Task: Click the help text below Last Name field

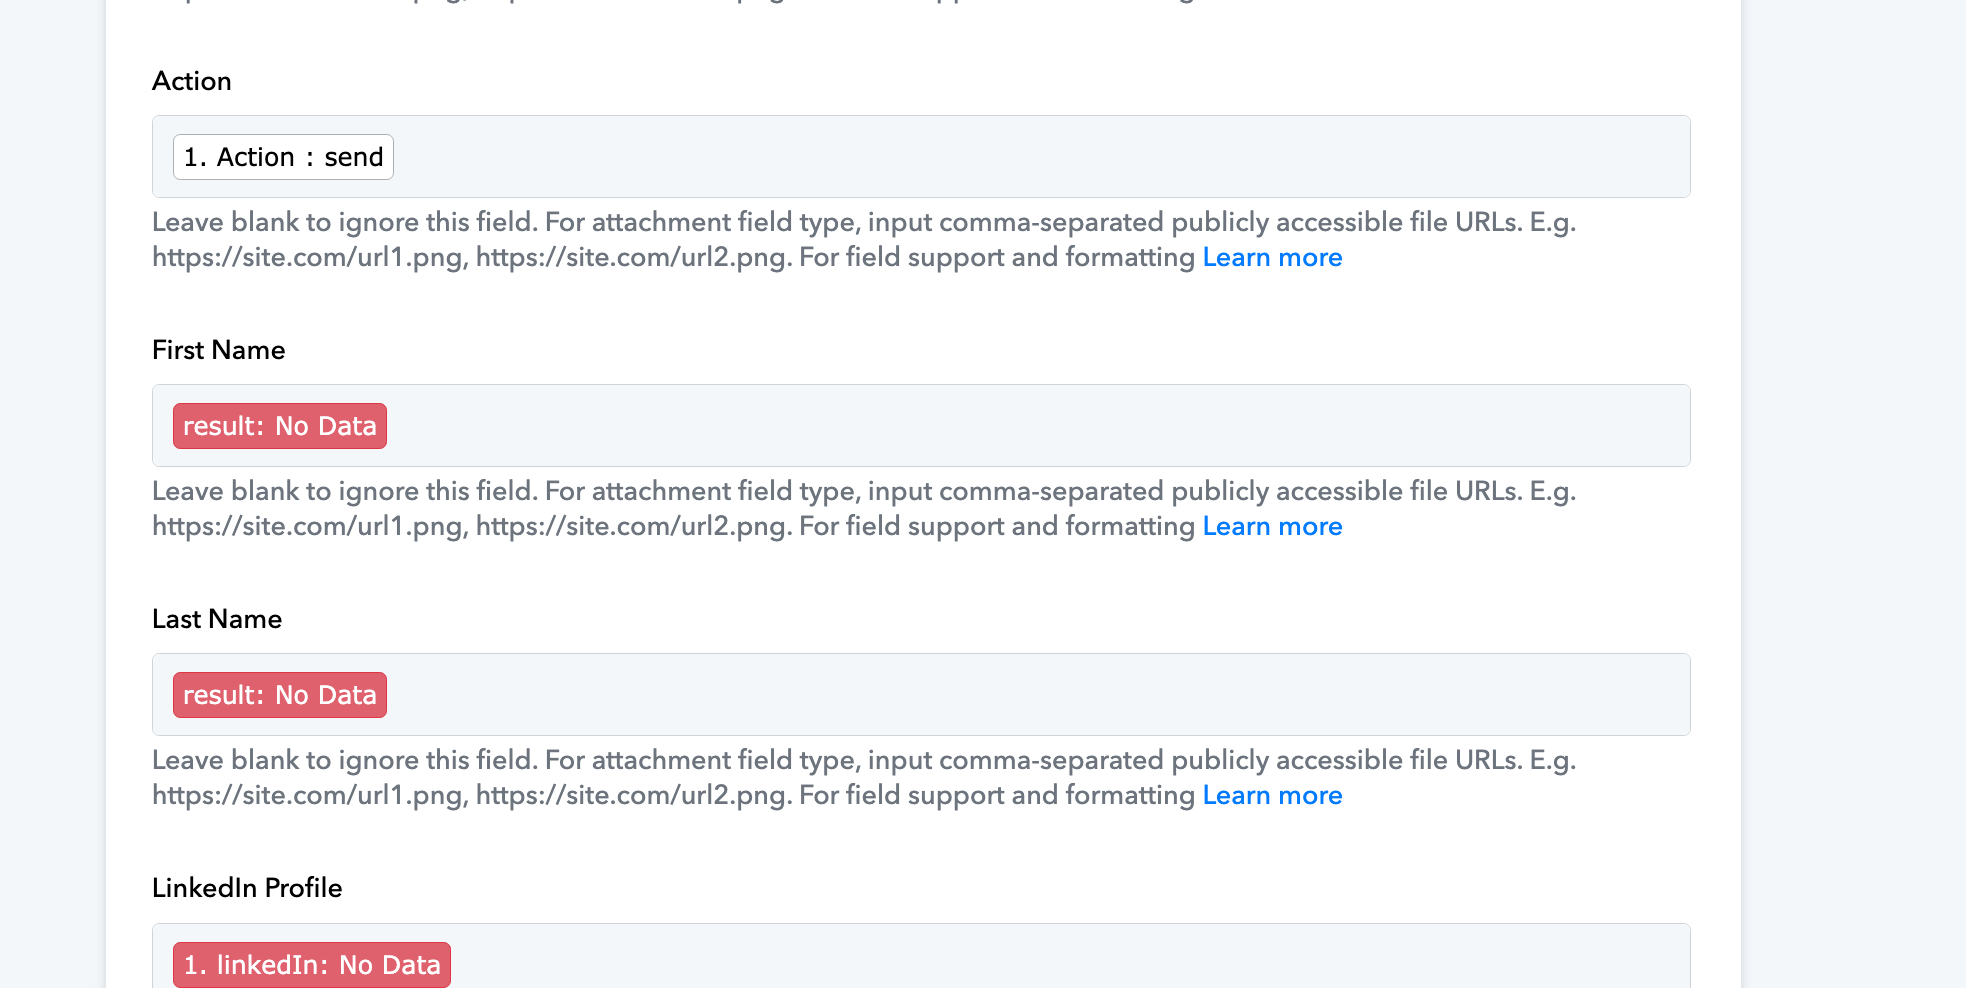Action: pos(864,777)
